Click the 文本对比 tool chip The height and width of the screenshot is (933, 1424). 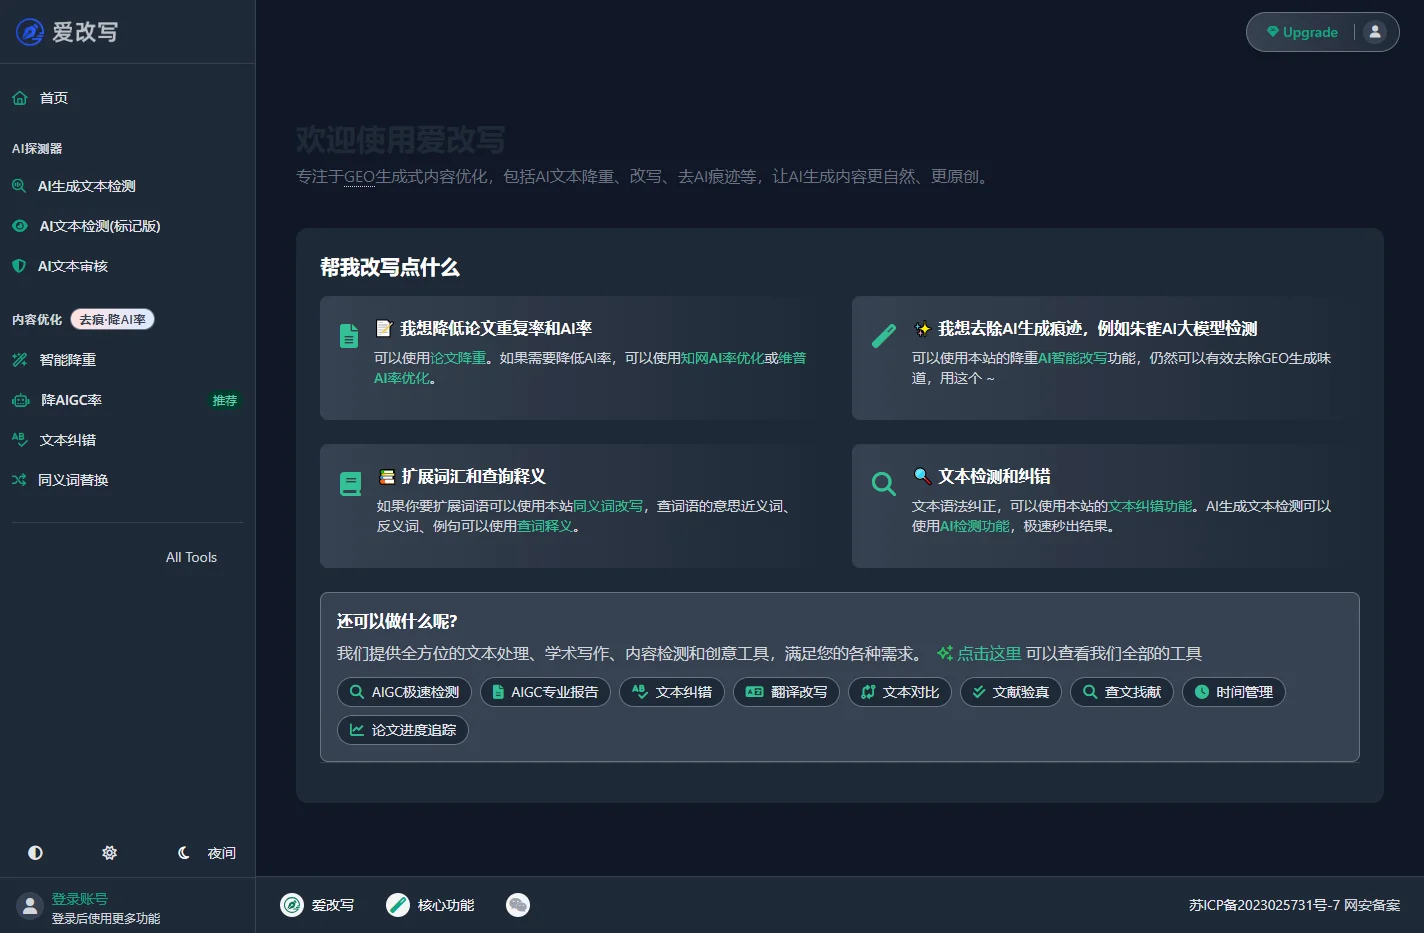(900, 692)
